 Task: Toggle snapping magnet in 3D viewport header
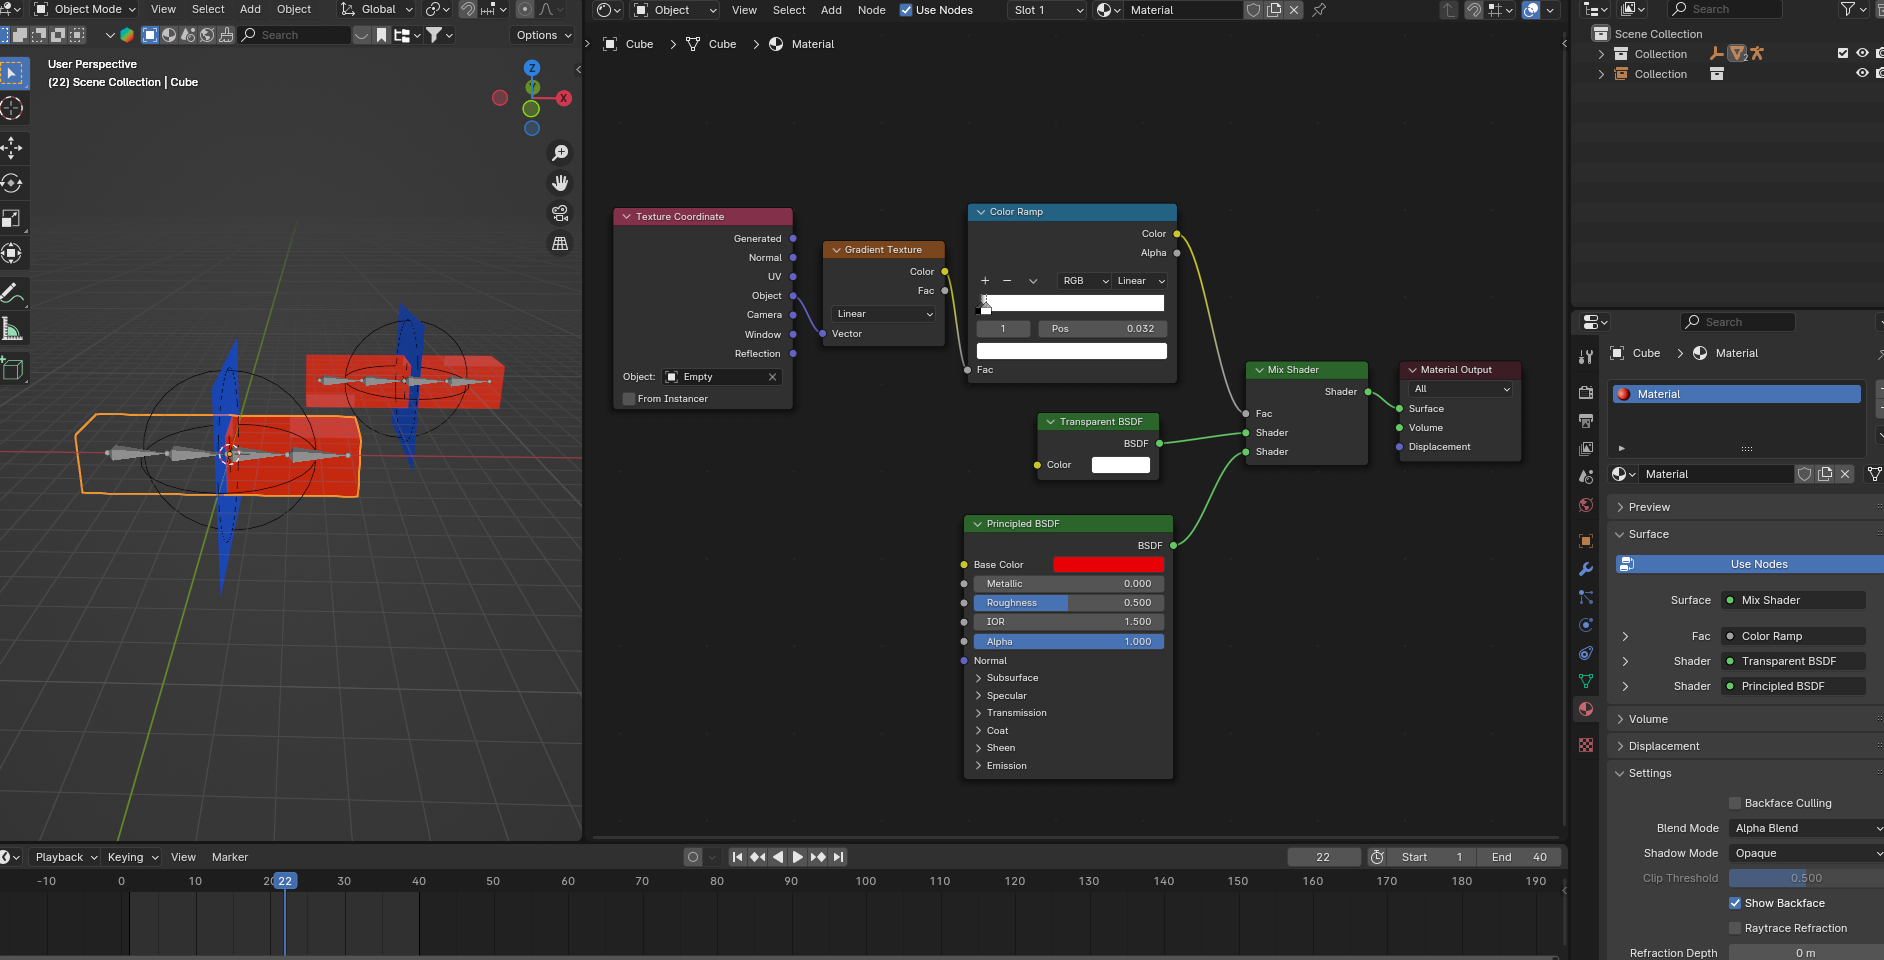tap(468, 9)
